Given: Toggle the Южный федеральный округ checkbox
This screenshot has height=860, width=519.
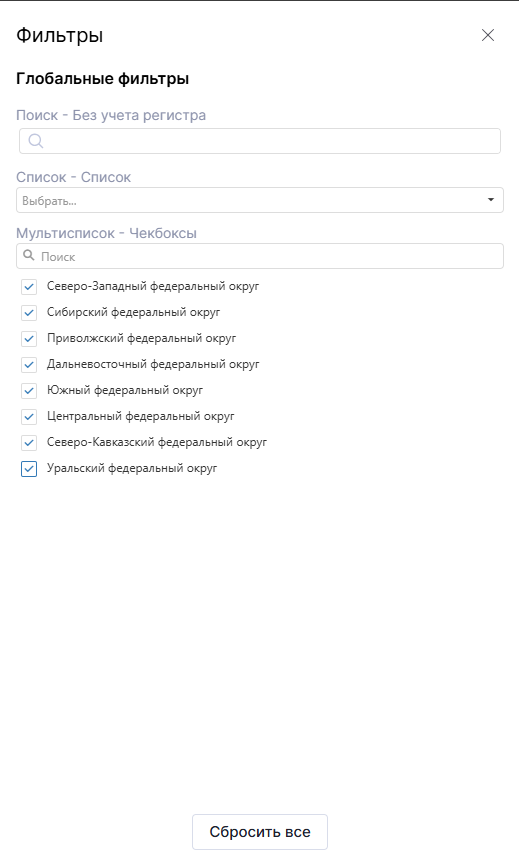Looking at the screenshot, I should pyautogui.click(x=29, y=391).
